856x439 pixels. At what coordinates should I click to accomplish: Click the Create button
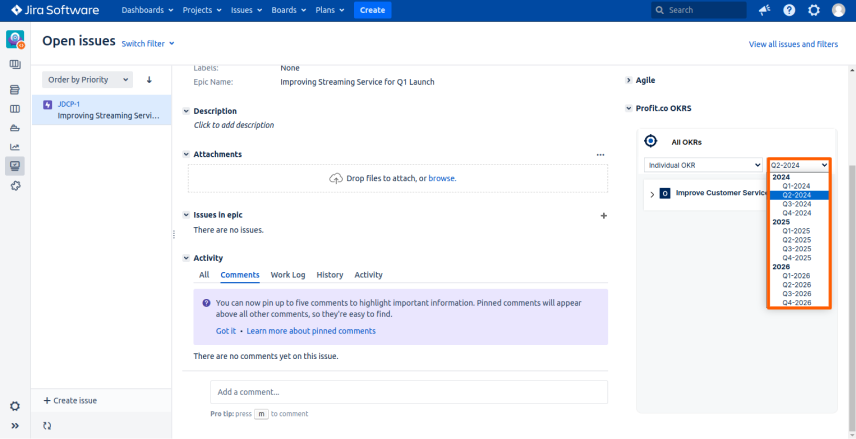tap(372, 10)
